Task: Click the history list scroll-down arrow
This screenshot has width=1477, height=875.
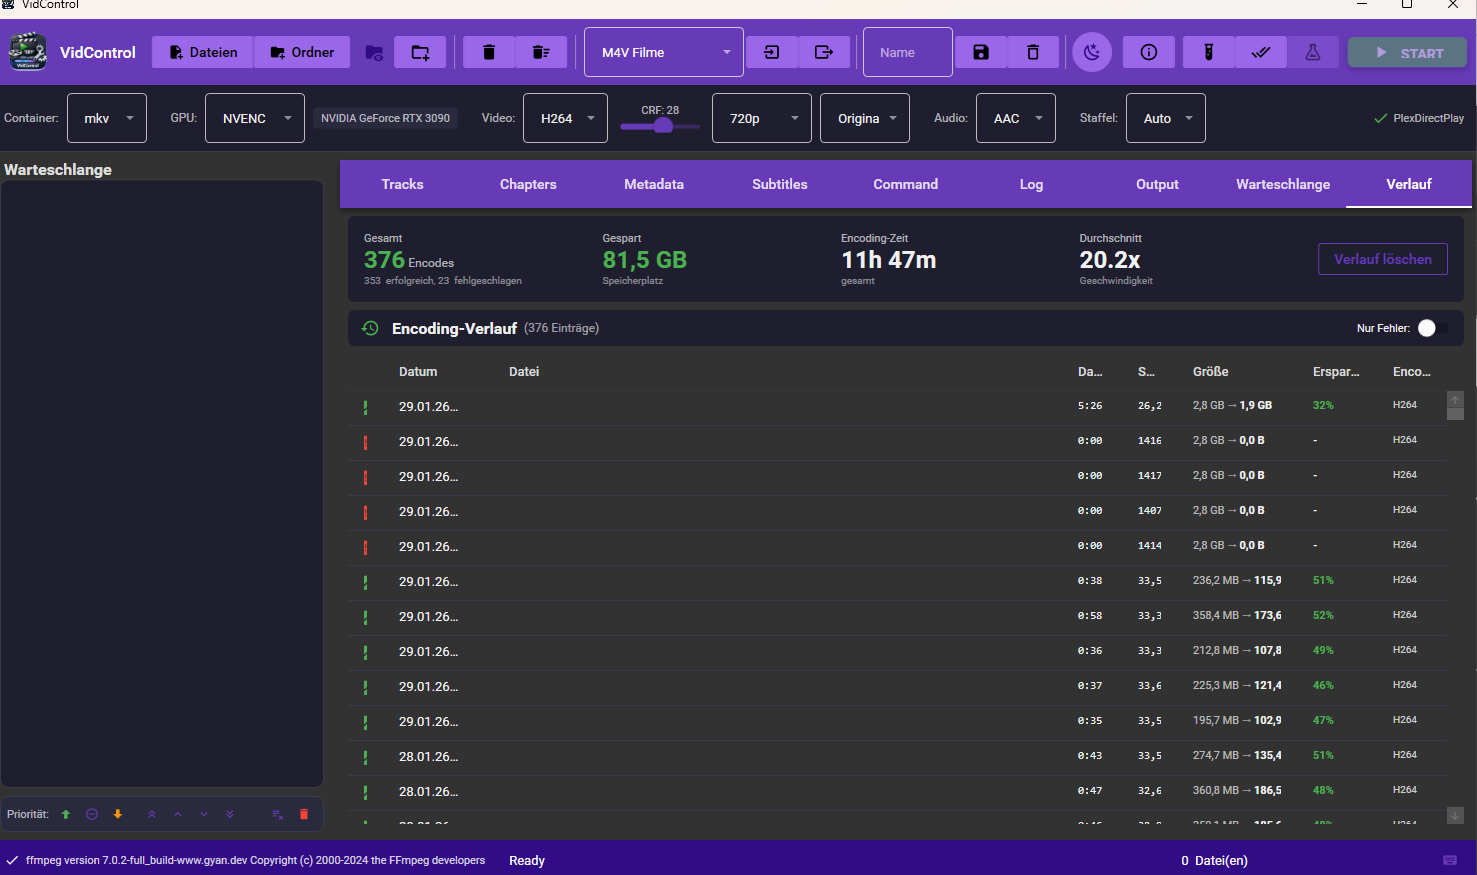Action: (x=1455, y=815)
